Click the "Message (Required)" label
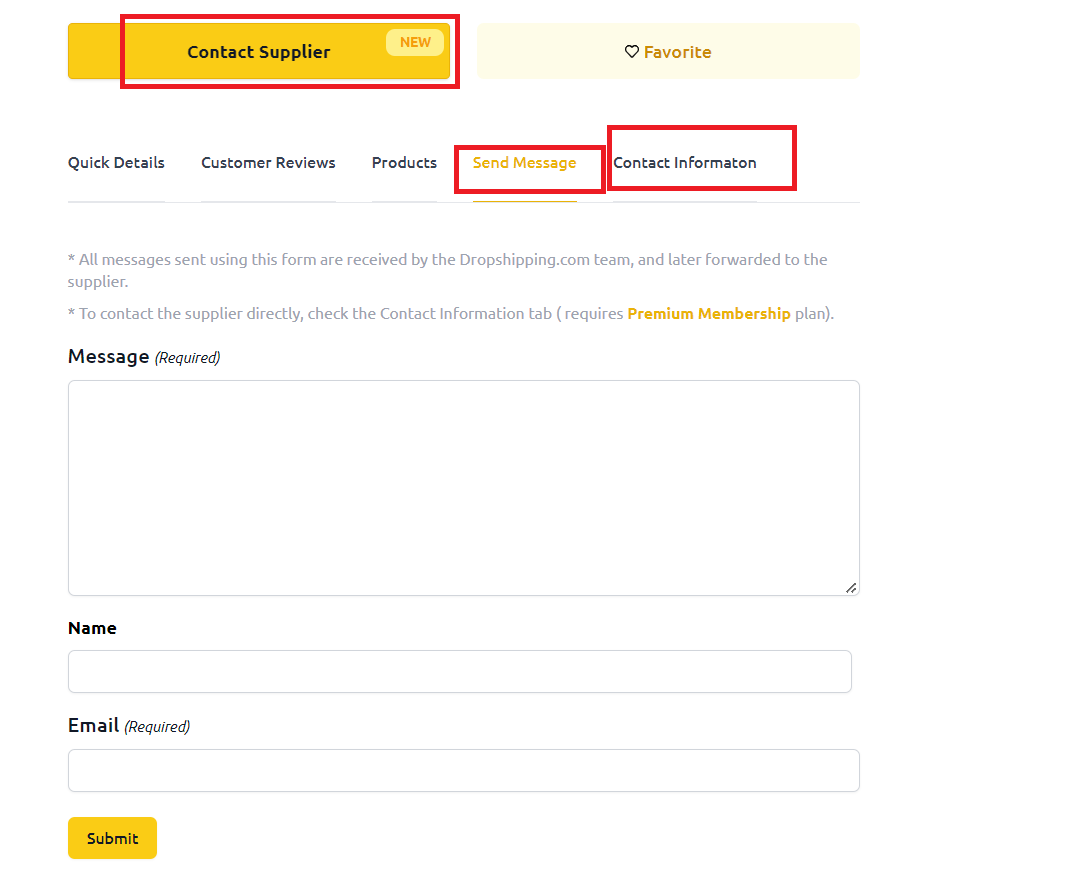Screen dimensions: 1066x878 144,356
